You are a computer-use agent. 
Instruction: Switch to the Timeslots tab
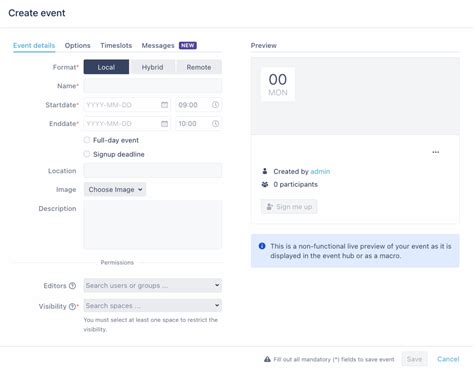coord(116,45)
